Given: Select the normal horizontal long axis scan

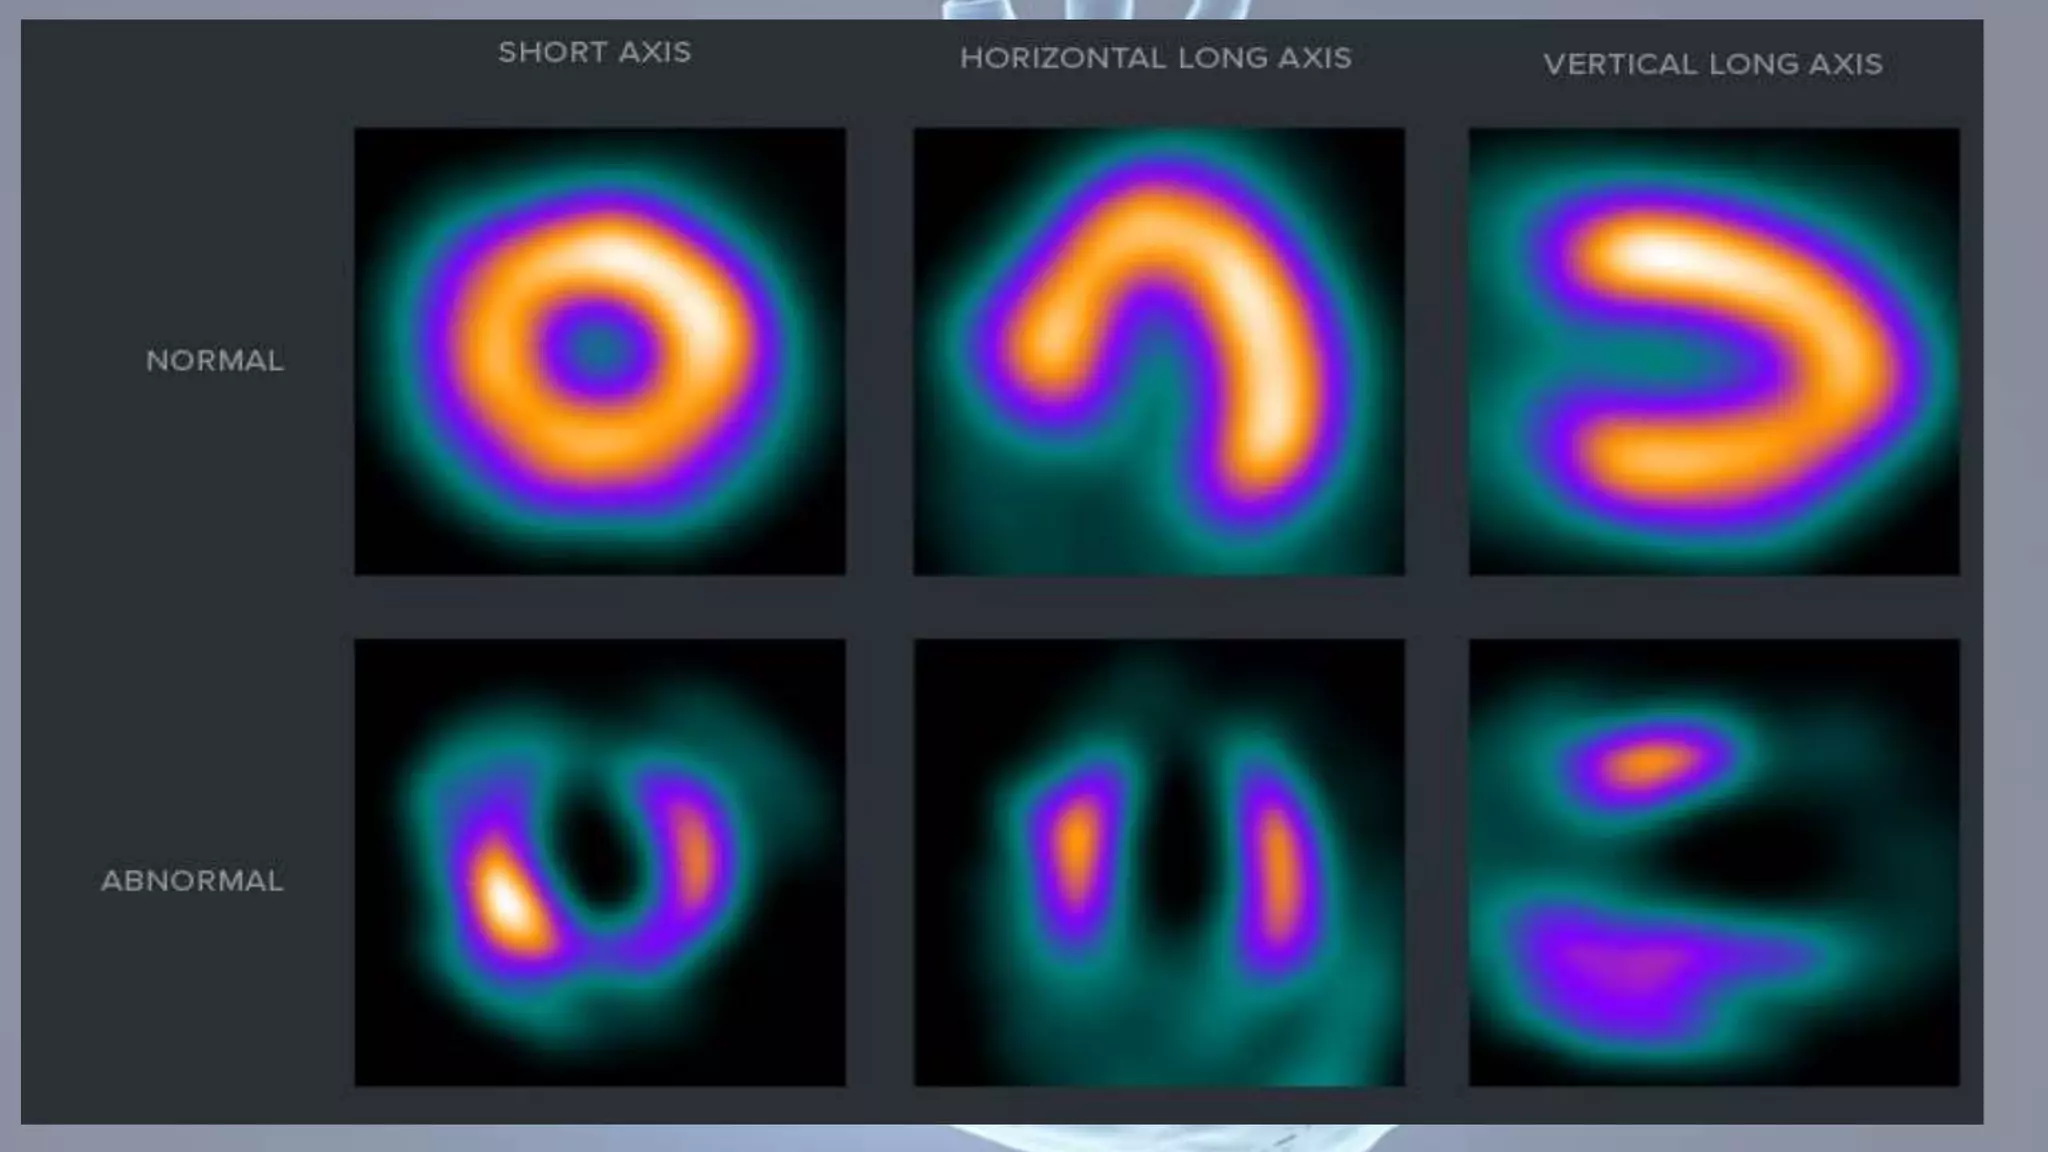Looking at the screenshot, I should click(x=1158, y=350).
